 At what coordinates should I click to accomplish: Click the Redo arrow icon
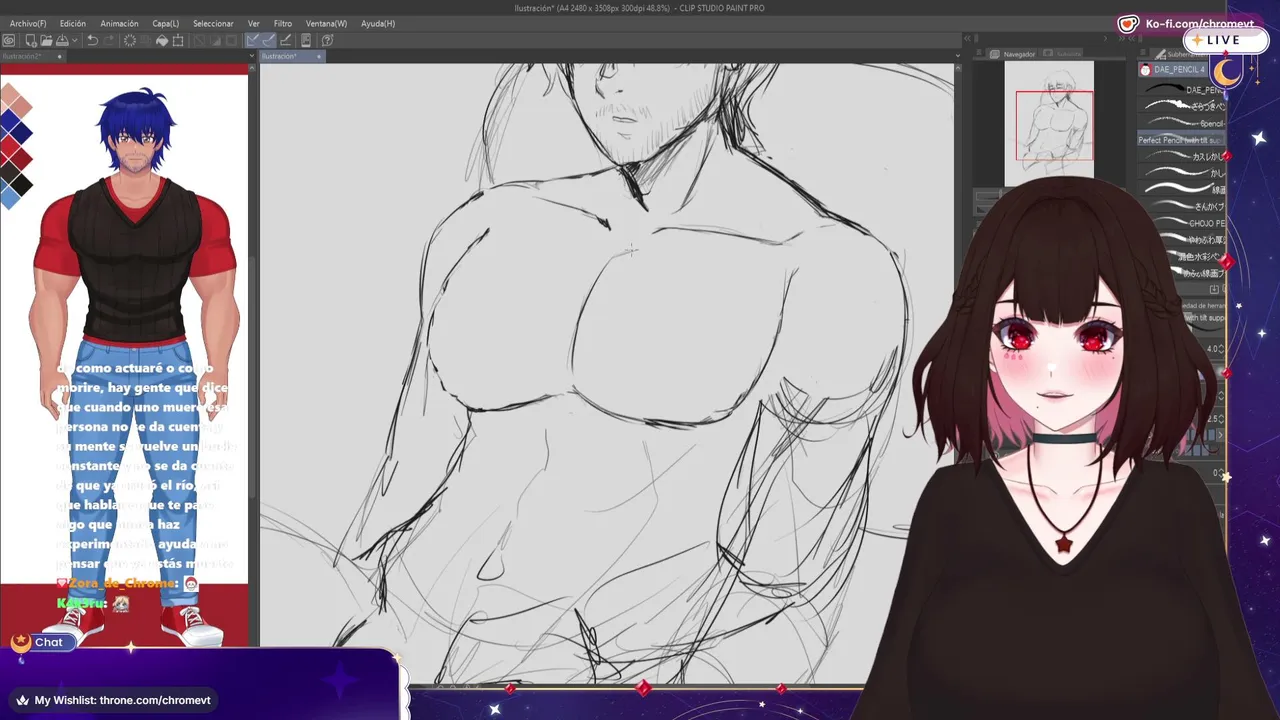click(x=108, y=40)
